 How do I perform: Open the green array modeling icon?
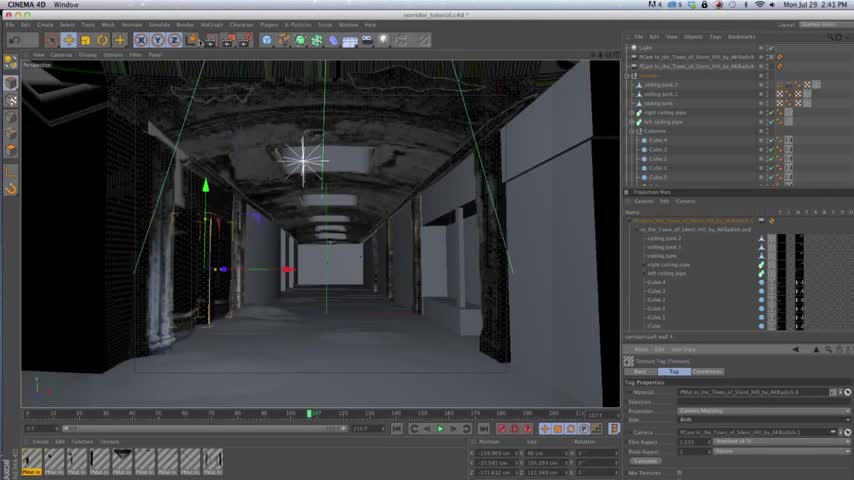tap(317, 40)
